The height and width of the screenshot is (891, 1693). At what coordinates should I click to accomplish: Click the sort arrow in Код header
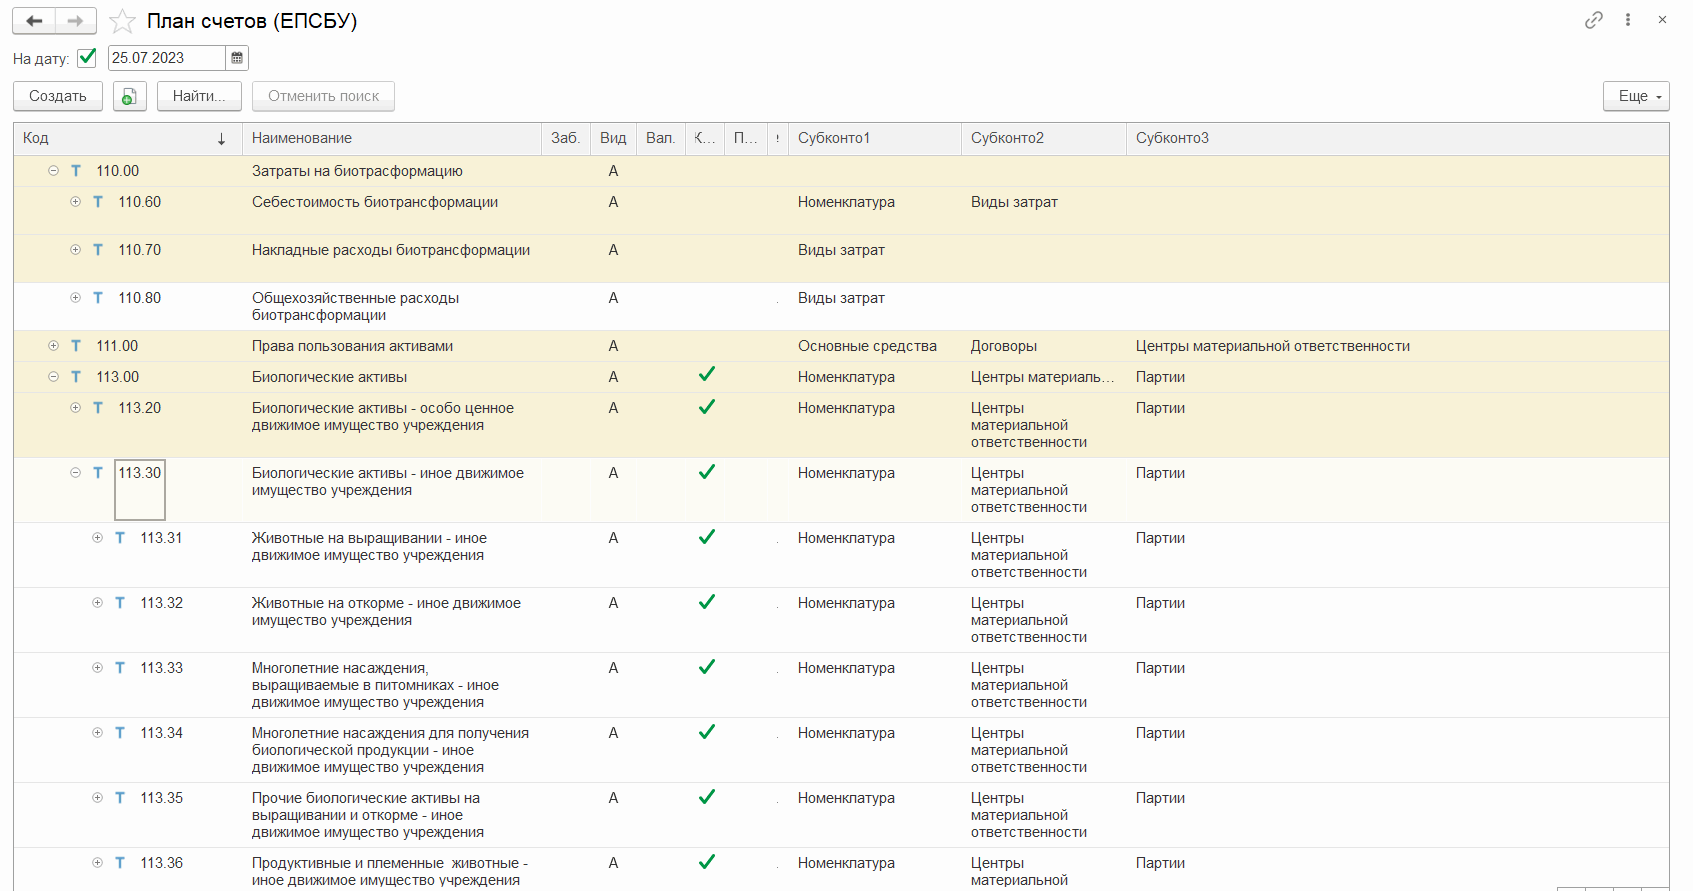[x=221, y=139]
